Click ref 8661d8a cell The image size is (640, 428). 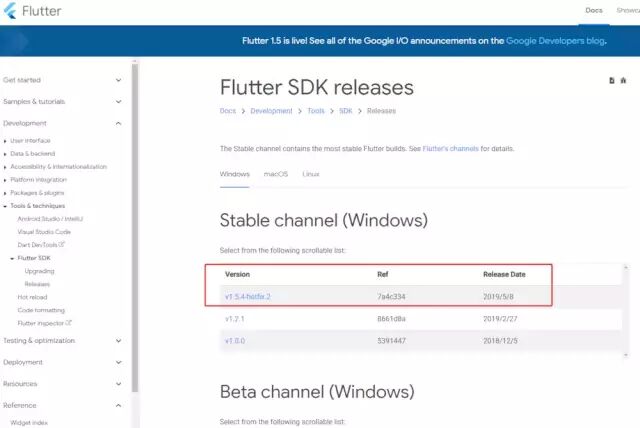click(x=391, y=319)
